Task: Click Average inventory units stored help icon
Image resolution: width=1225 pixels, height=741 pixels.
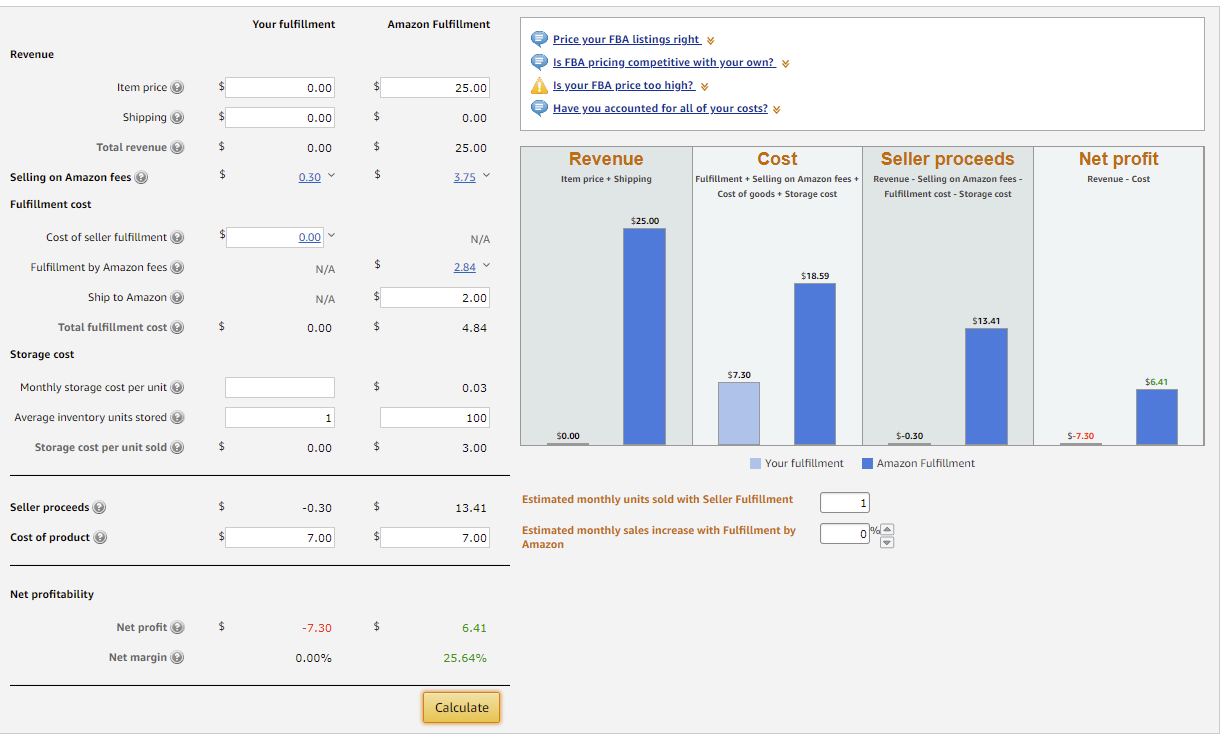Action: click(x=178, y=418)
